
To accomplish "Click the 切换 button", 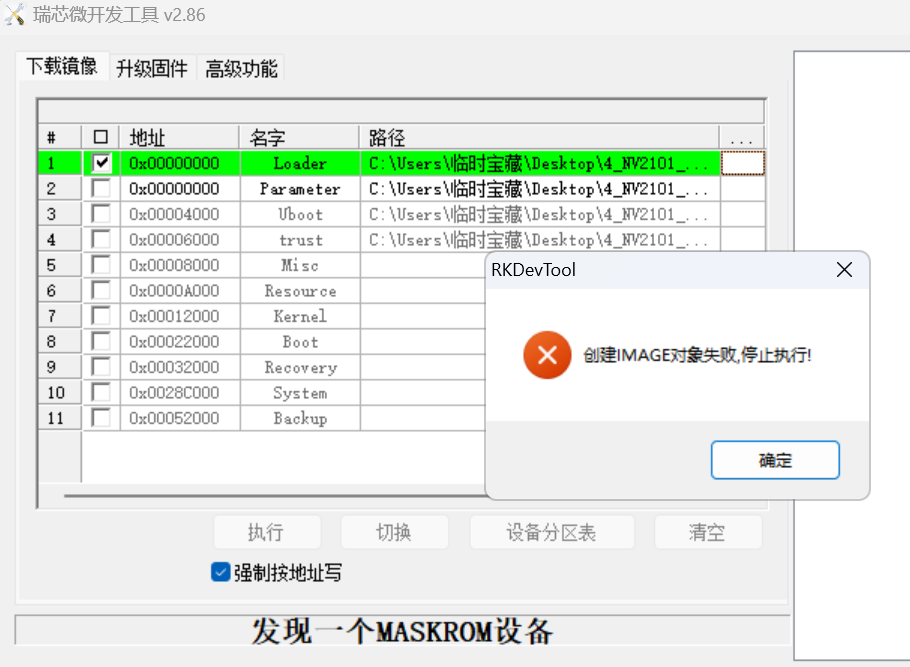I will point(395,532).
